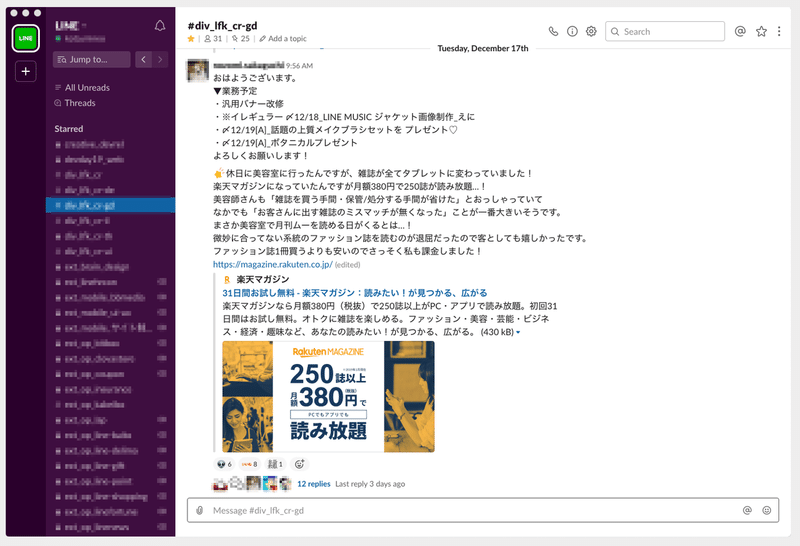The width and height of the screenshot is (800, 546).
Task: Toggle the LINE reaction with count 8
Action: pos(249,464)
